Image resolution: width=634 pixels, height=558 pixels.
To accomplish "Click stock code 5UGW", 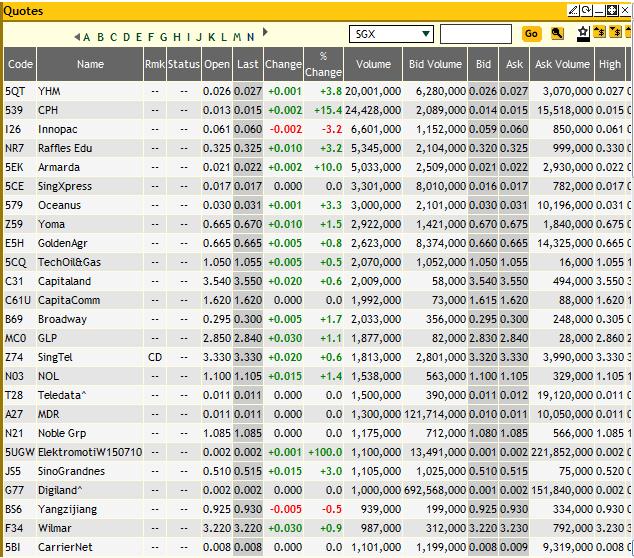I will [x=20, y=452].
